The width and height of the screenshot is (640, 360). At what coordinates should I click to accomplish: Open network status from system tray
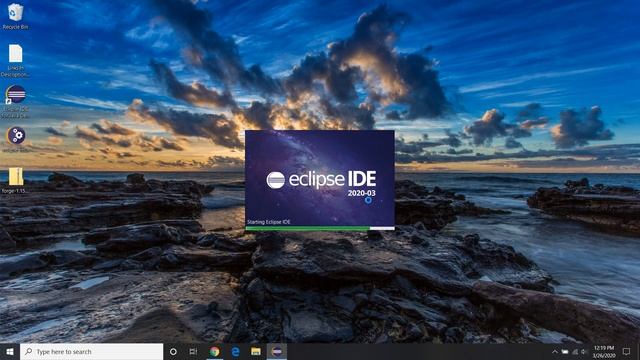click(575, 352)
